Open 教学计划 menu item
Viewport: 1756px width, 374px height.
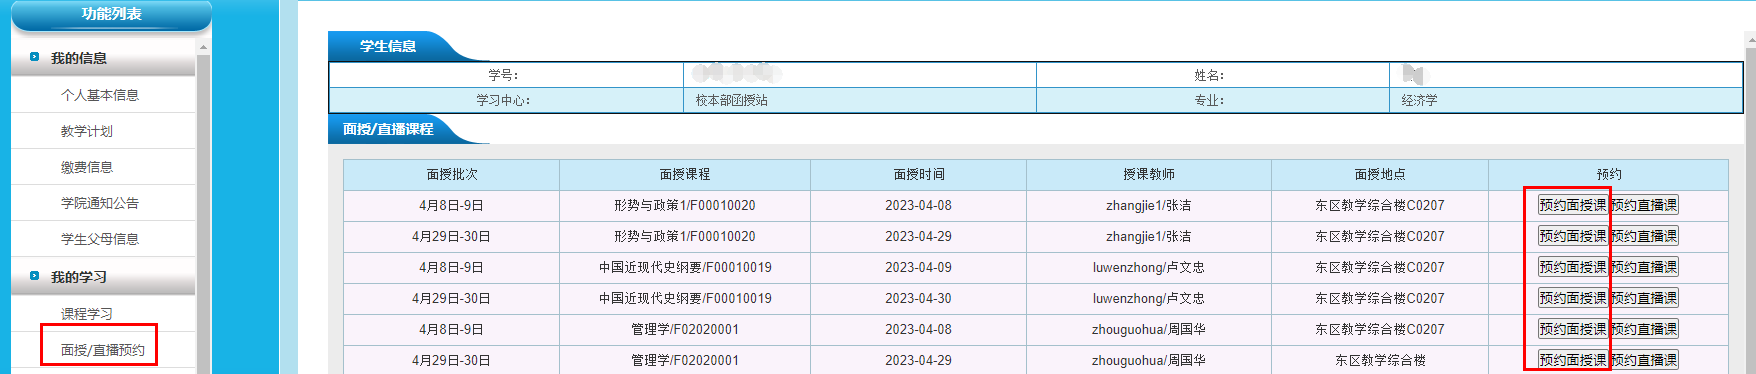pyautogui.click(x=87, y=131)
